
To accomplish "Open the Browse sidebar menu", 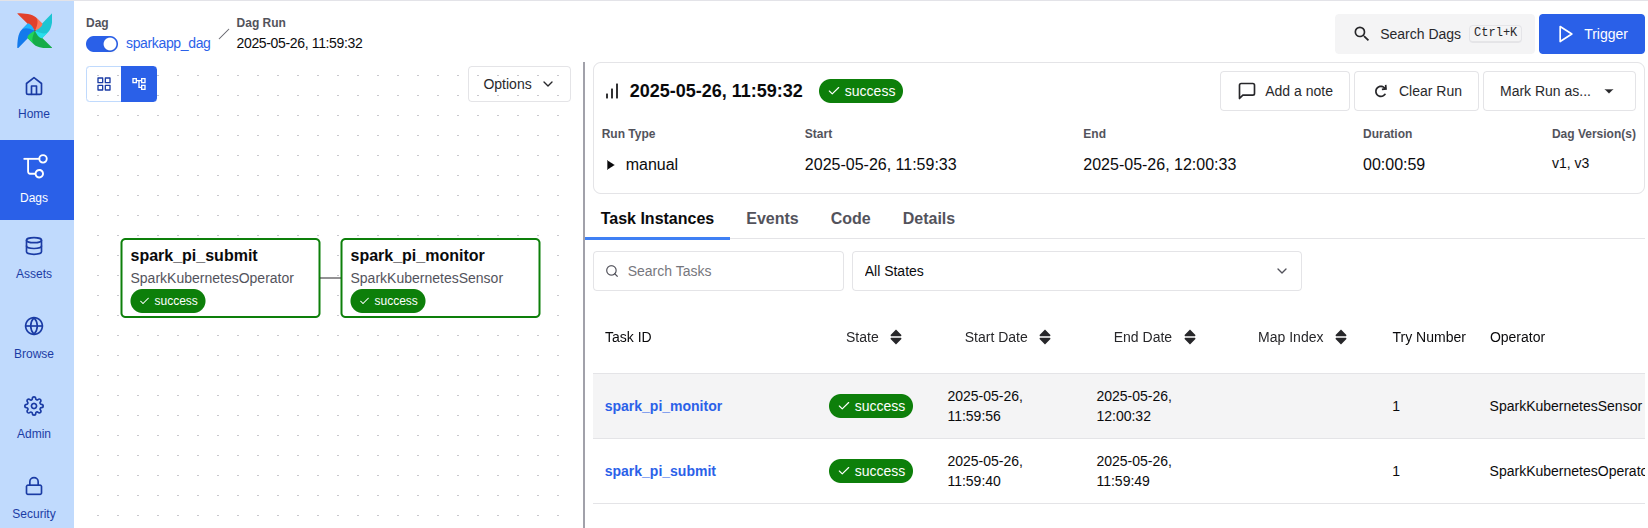I will pyautogui.click(x=34, y=338).
